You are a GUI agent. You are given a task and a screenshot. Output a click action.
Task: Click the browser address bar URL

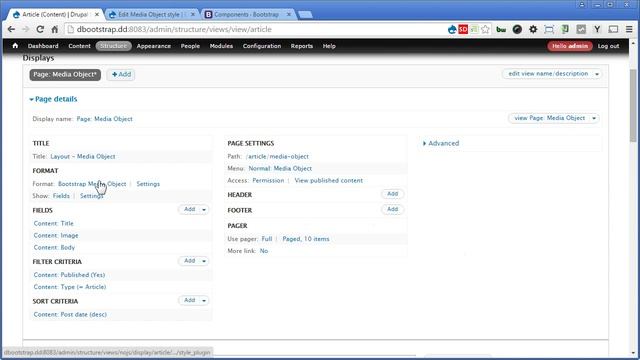174,29
